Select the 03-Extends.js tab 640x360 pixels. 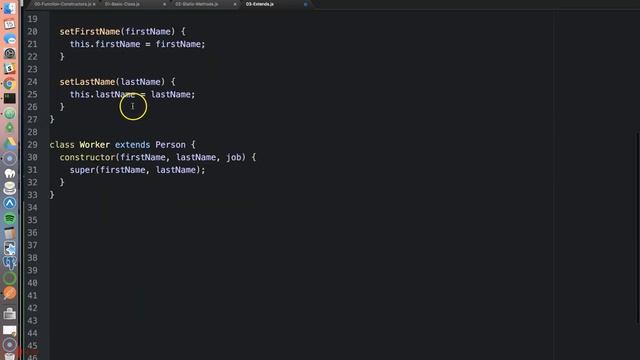pos(260,4)
